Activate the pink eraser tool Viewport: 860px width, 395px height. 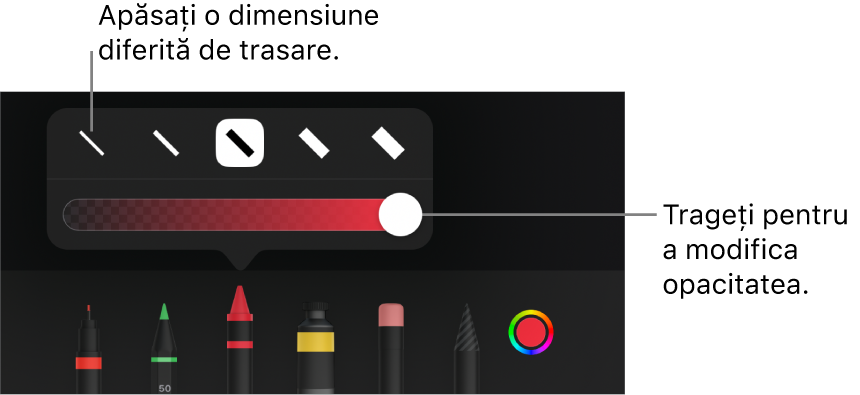(391, 348)
